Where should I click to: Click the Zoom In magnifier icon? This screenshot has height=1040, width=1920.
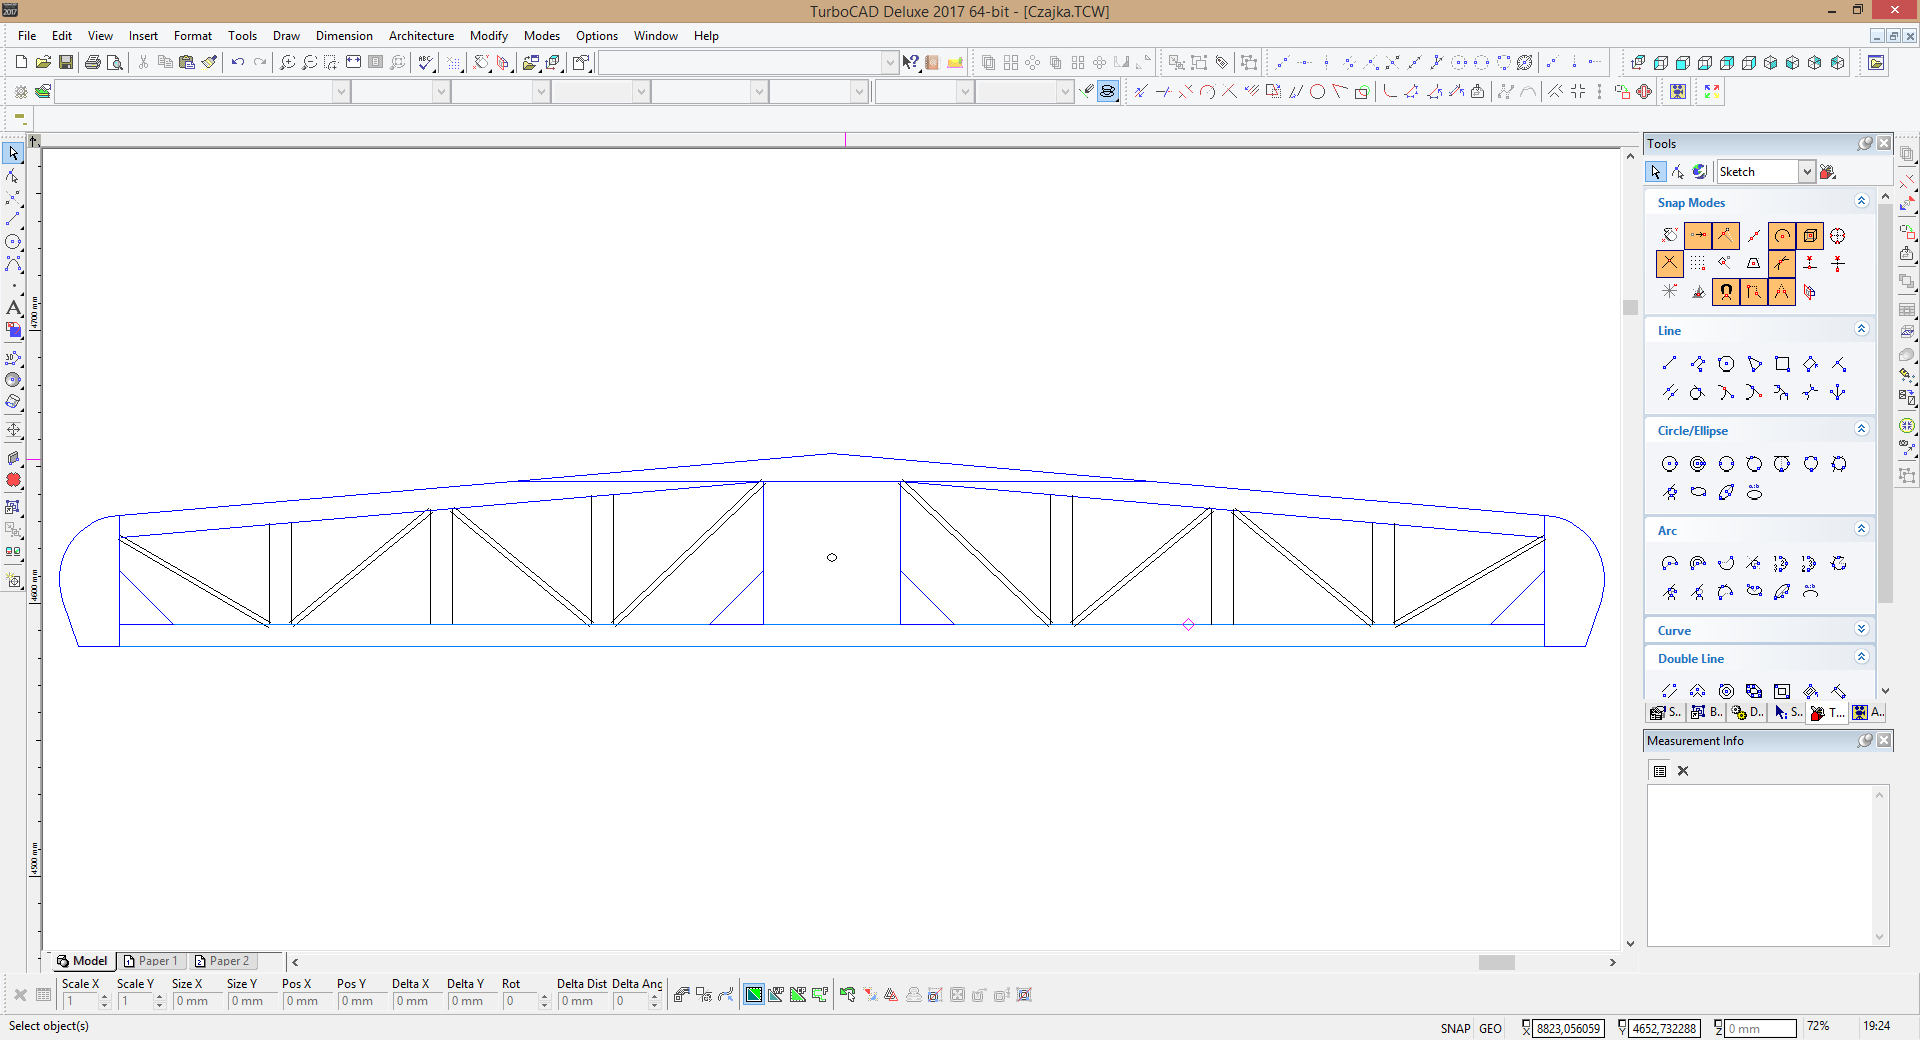coord(287,62)
